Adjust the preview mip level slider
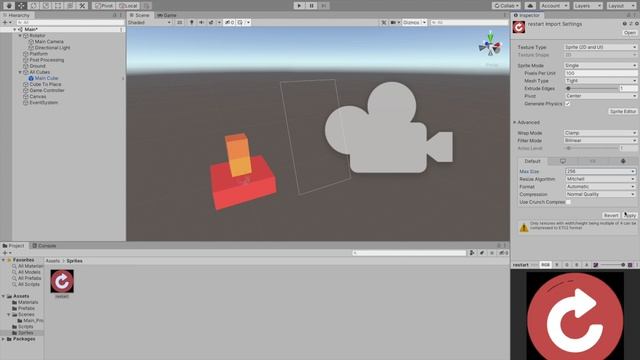640x360 pixels. [613, 265]
